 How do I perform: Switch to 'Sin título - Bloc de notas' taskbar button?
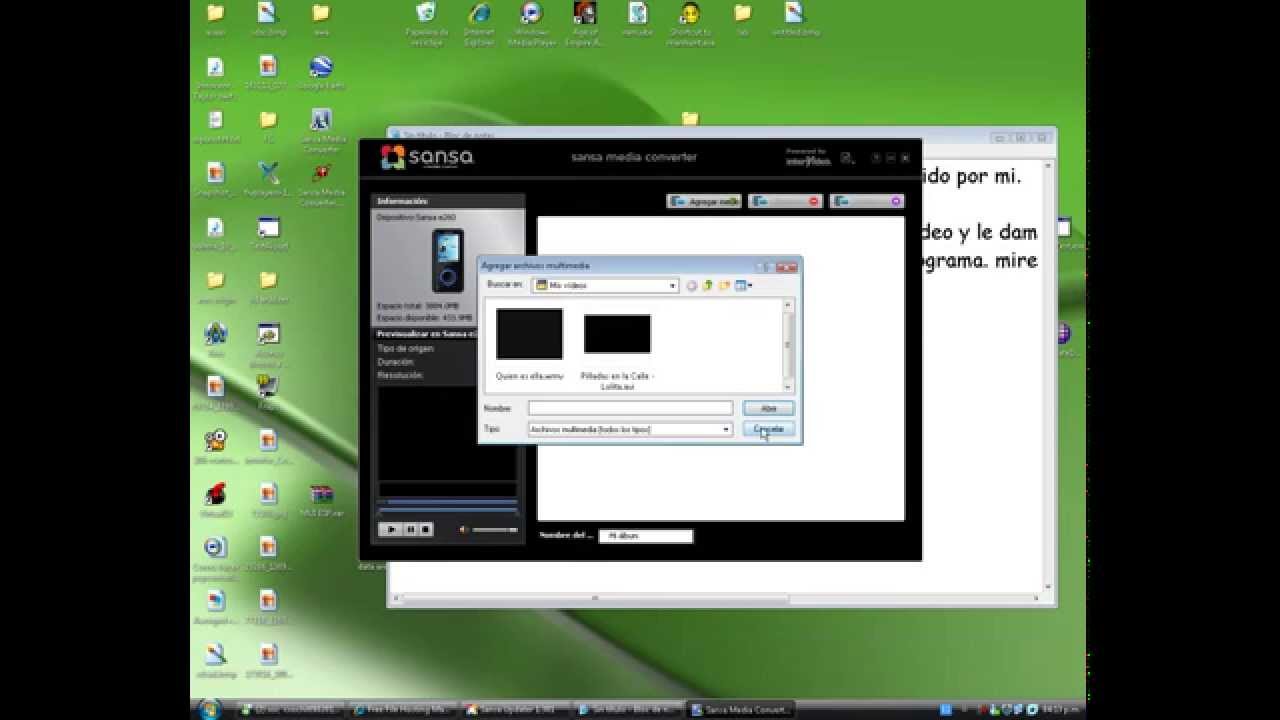(628, 709)
